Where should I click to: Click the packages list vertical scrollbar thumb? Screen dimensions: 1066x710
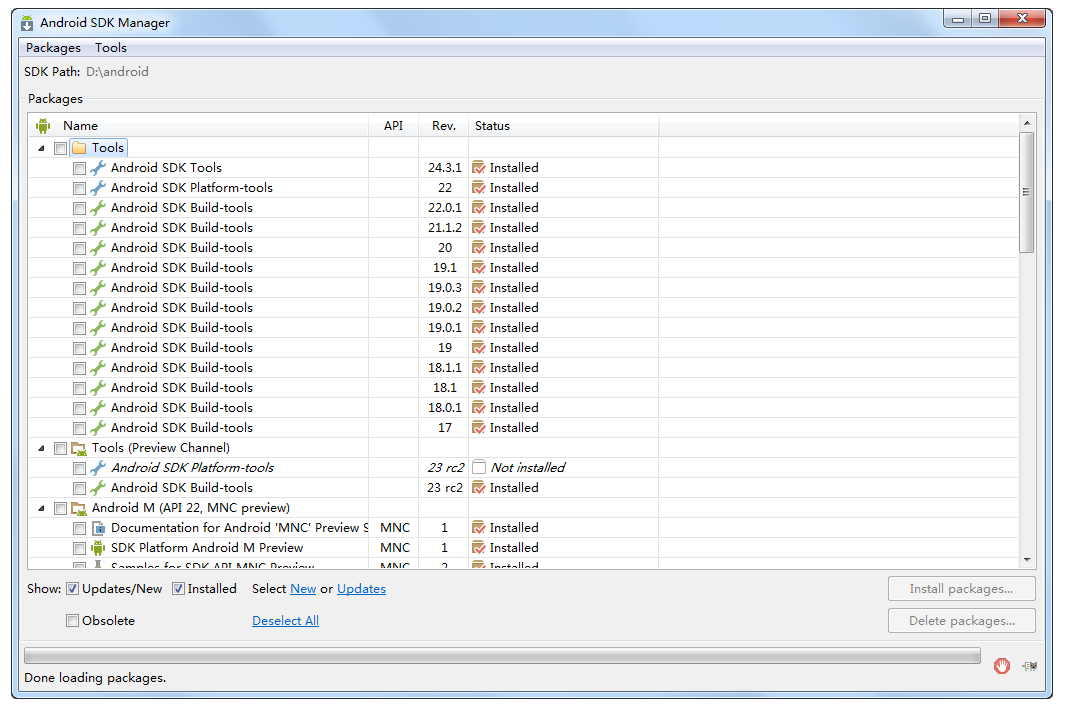1027,192
